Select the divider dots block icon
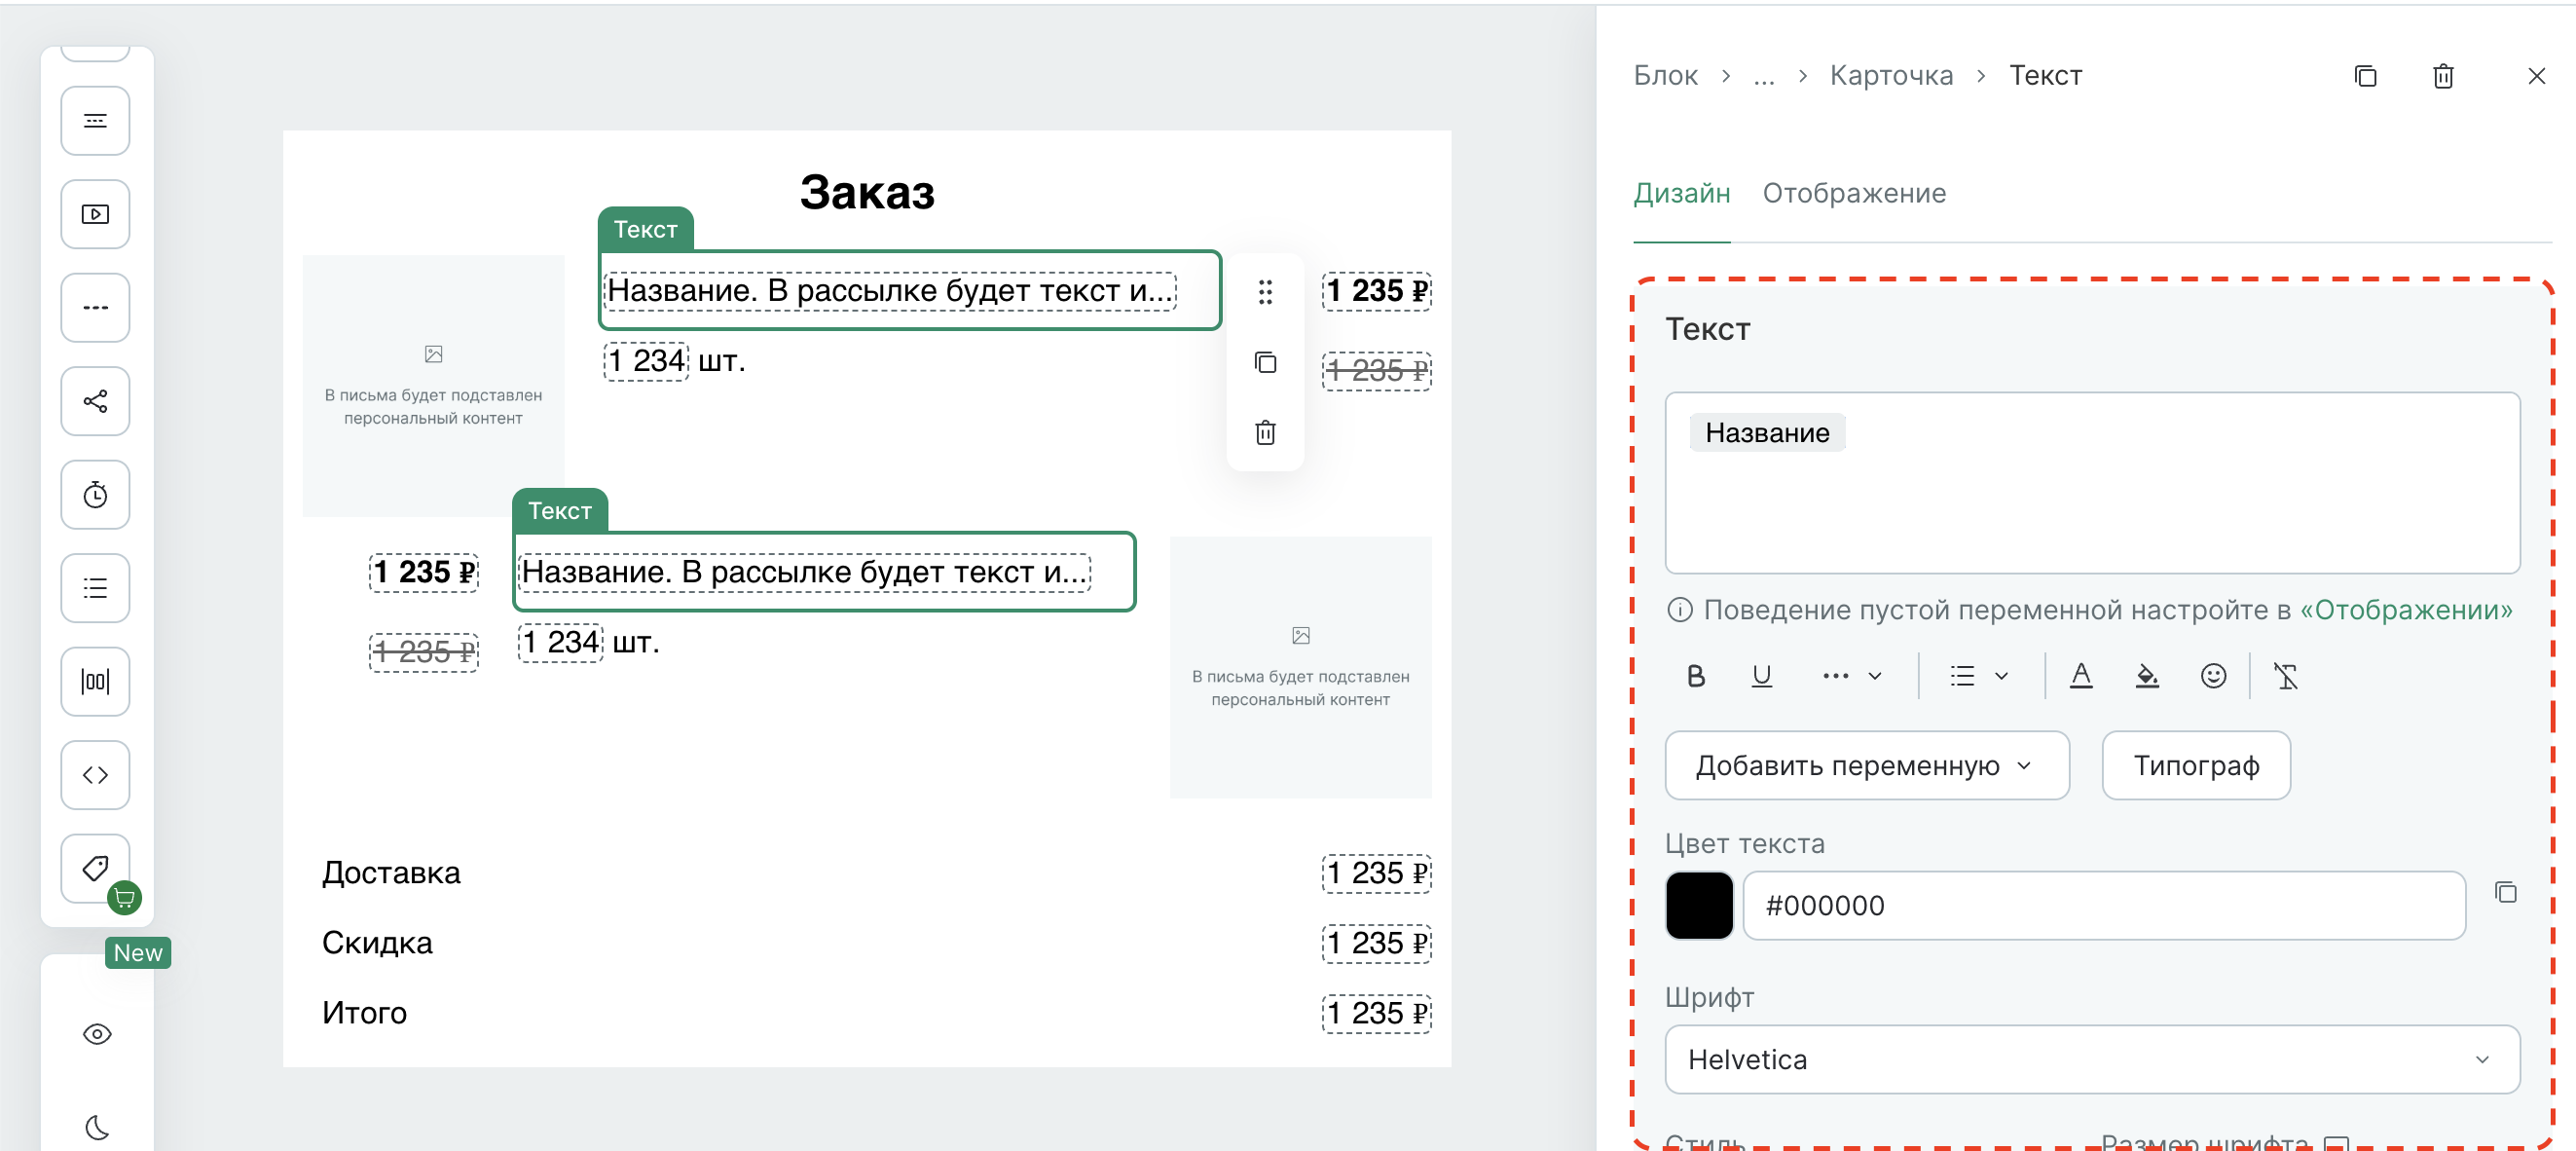 tap(95, 308)
